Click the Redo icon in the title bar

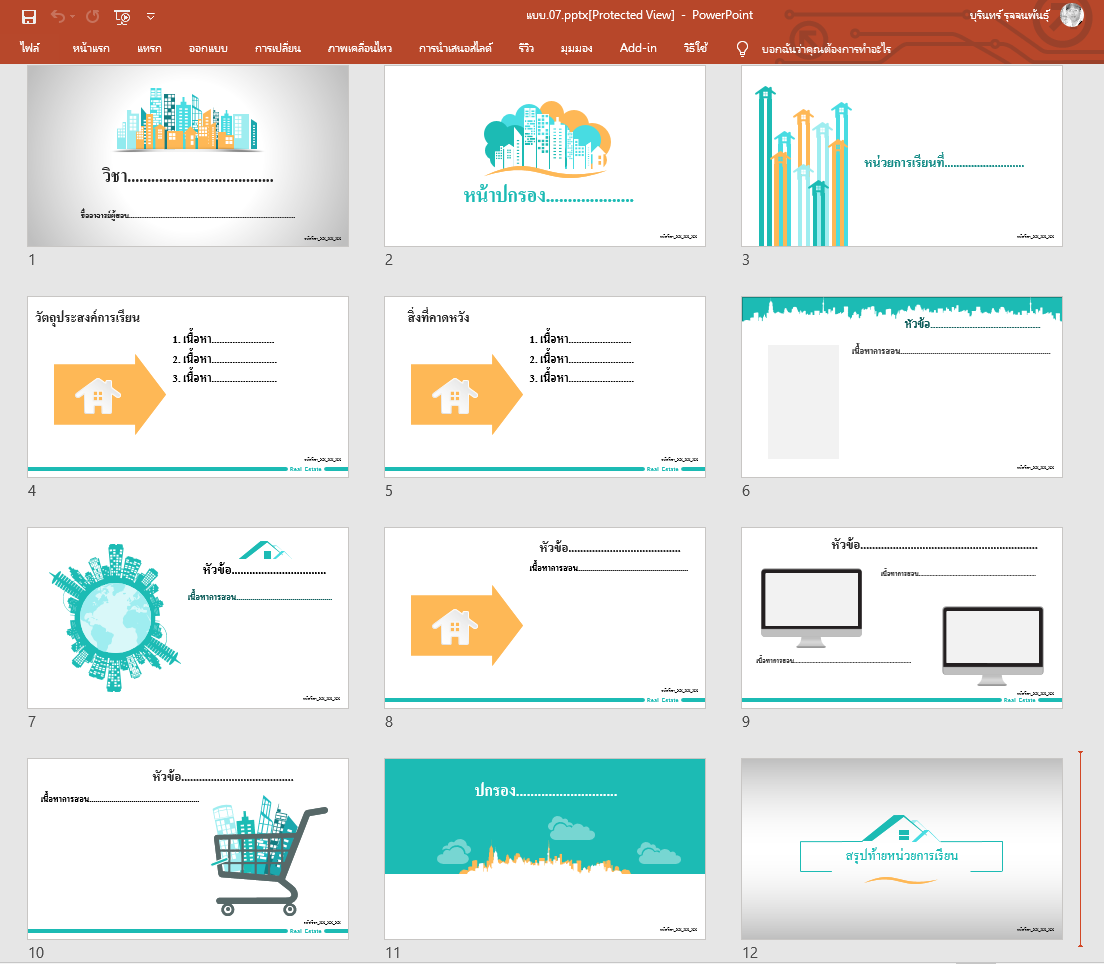coord(93,16)
